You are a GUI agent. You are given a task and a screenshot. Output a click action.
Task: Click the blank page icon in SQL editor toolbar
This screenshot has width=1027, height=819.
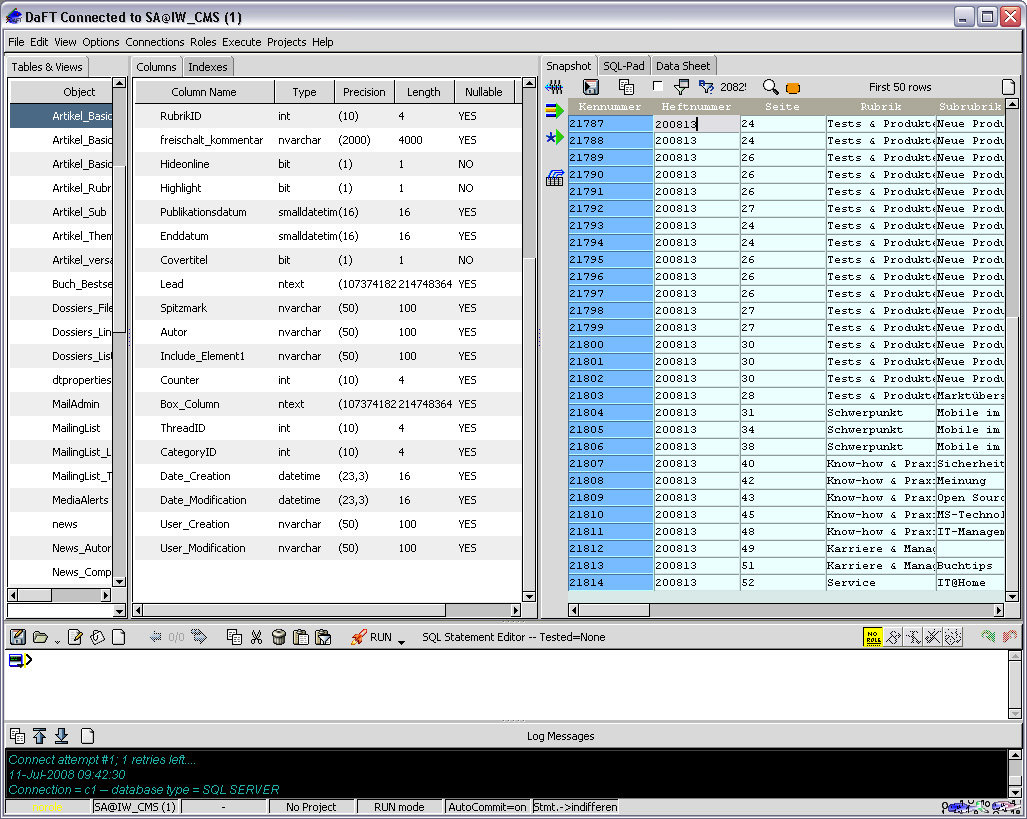pos(119,637)
